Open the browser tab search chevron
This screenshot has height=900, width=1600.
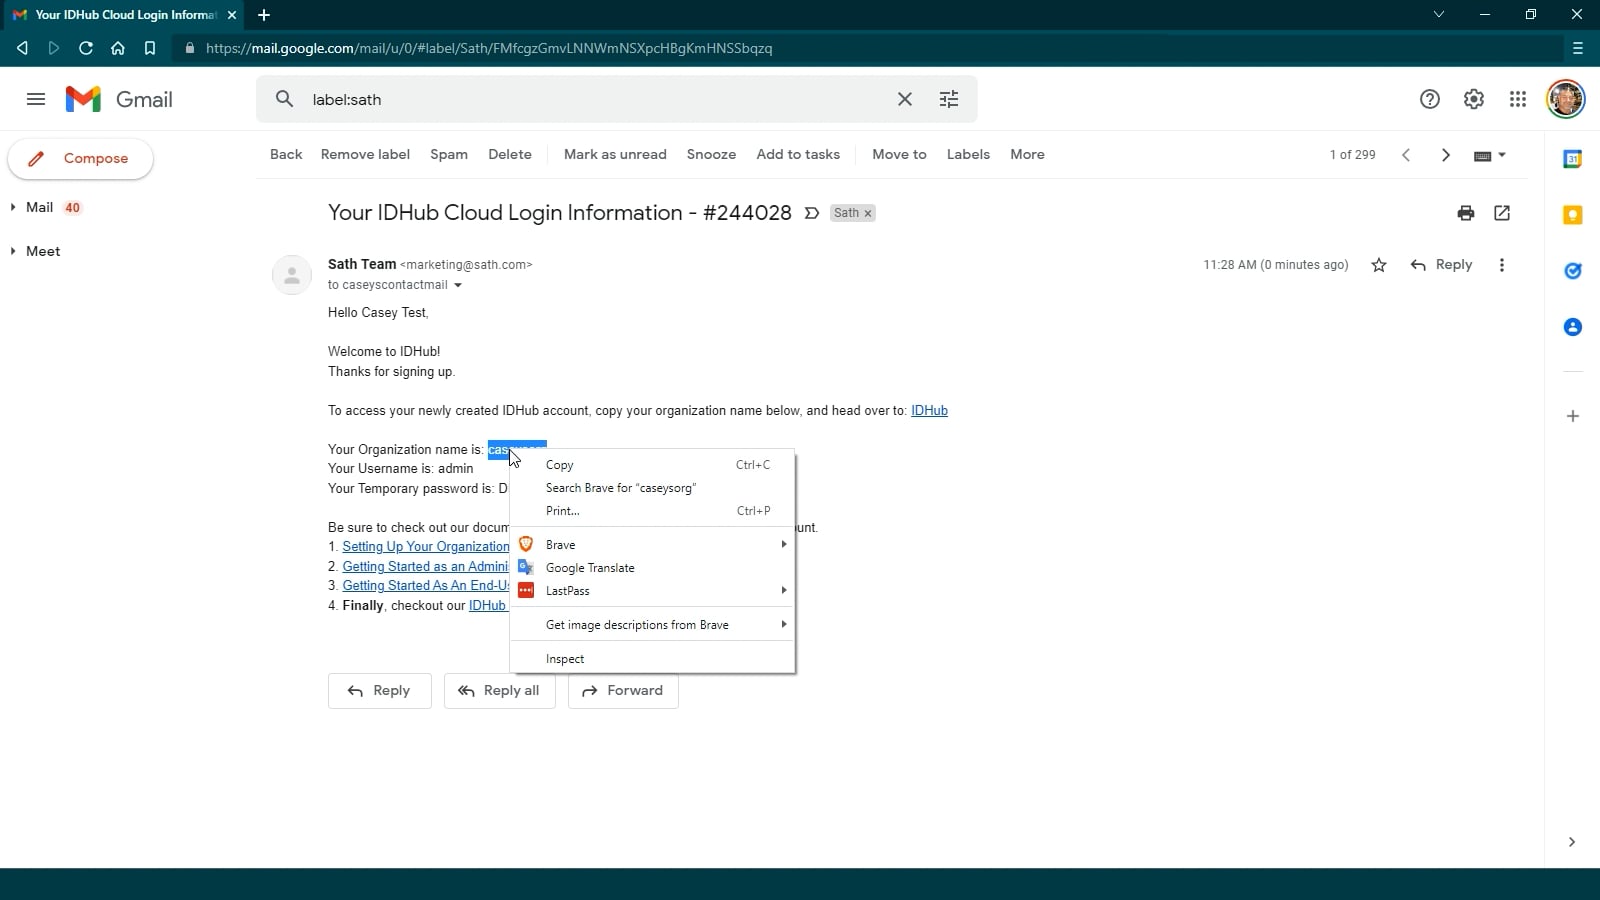[x=1439, y=14]
